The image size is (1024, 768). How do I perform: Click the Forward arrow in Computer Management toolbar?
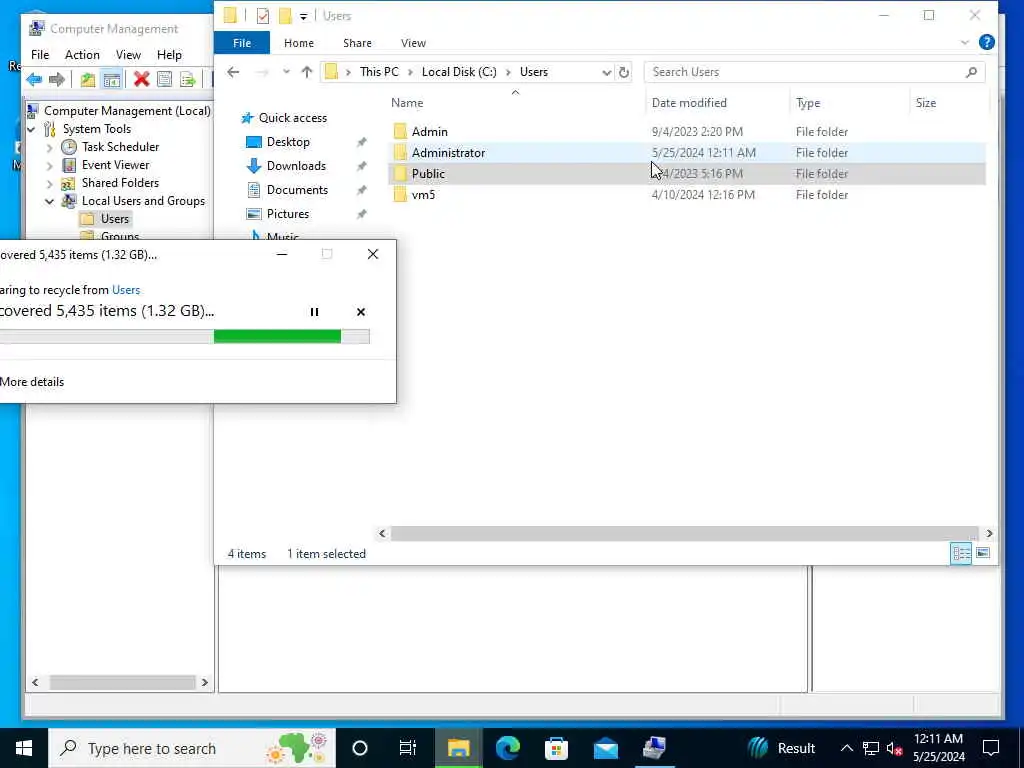pos(57,80)
